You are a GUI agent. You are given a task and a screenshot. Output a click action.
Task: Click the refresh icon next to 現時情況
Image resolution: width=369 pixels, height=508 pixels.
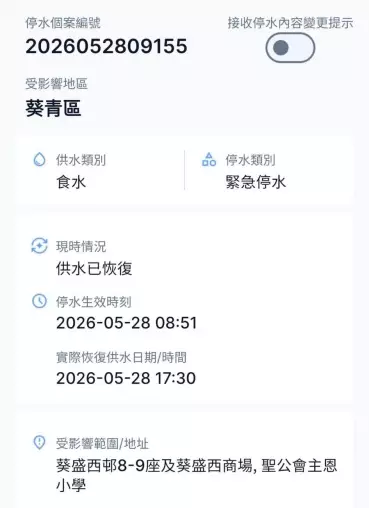pyautogui.click(x=39, y=246)
